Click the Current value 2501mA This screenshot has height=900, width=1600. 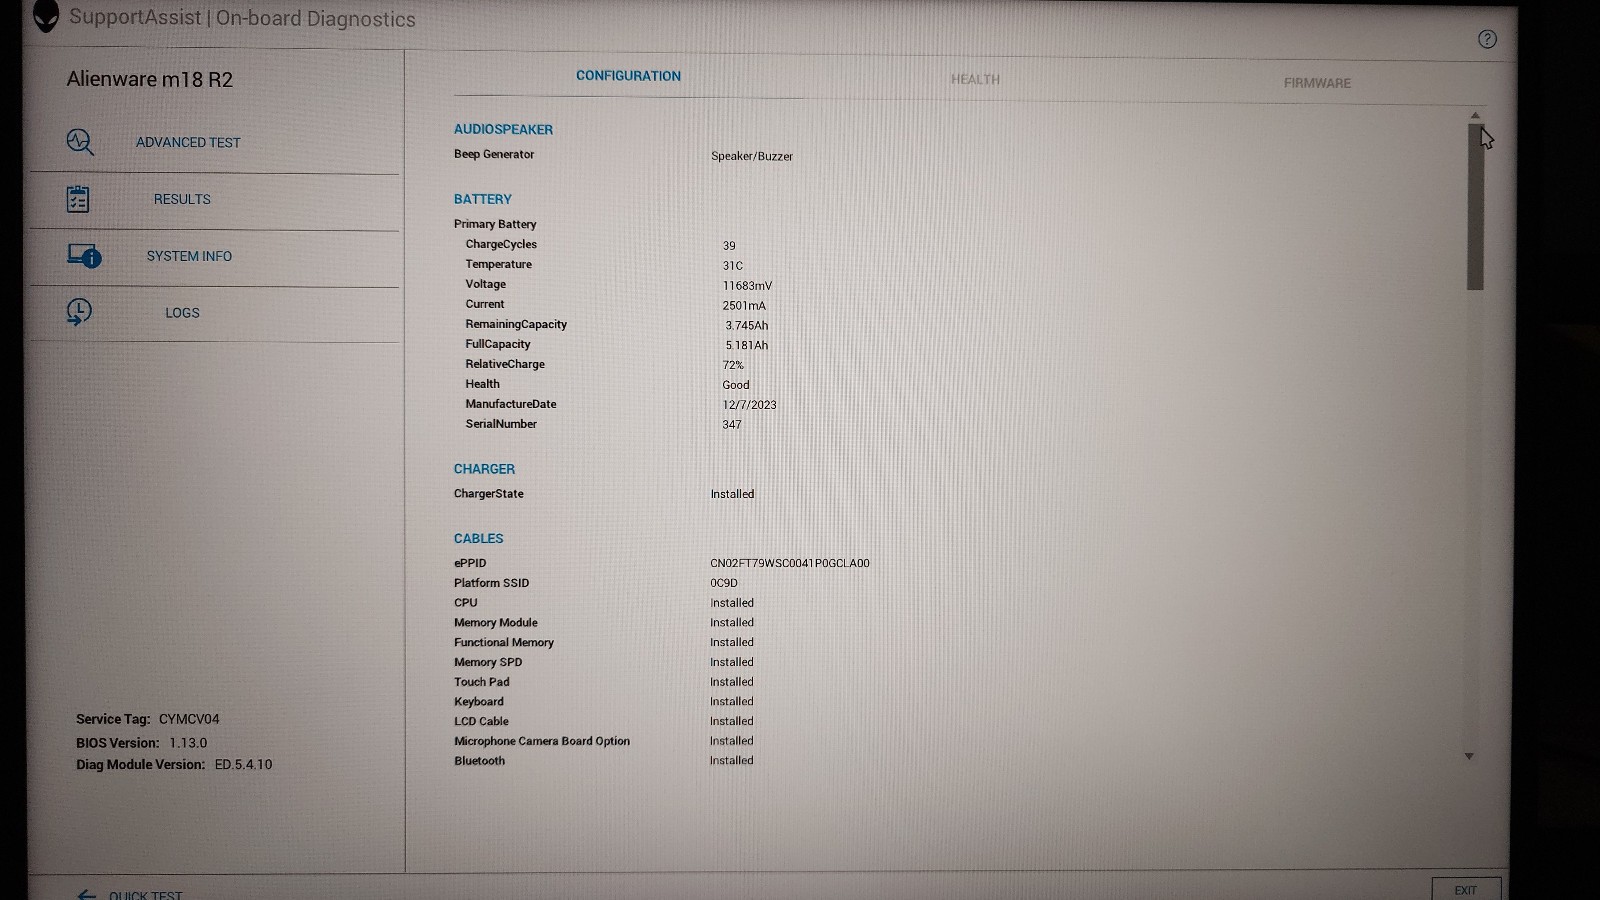744,305
